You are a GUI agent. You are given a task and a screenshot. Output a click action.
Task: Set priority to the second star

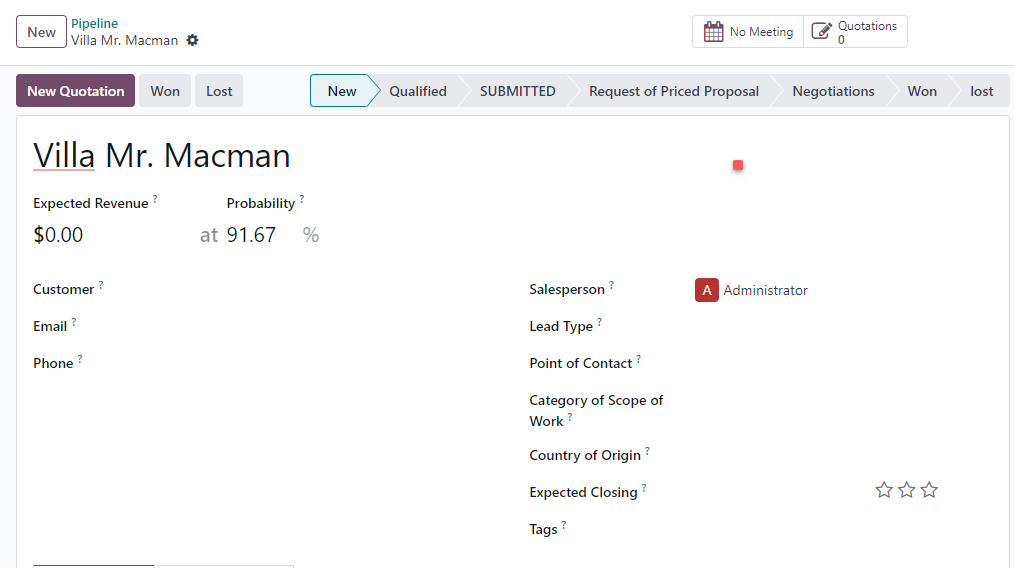coord(907,490)
